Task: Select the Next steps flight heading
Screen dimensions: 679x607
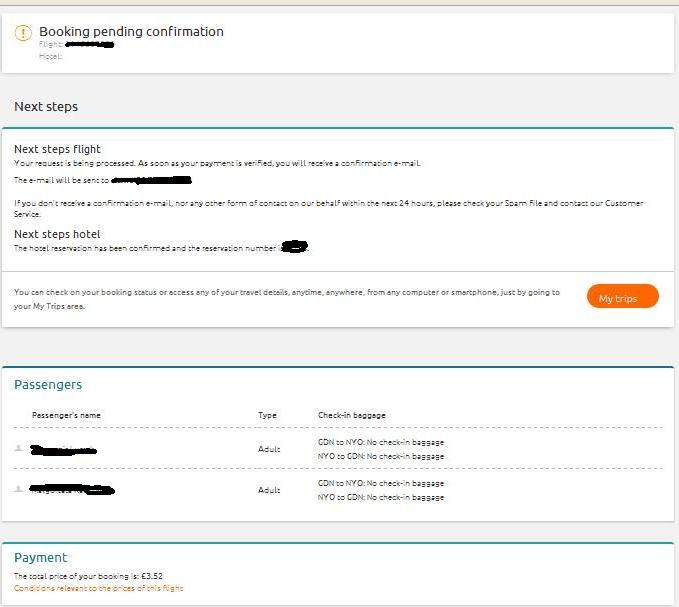Action: coord(57,149)
